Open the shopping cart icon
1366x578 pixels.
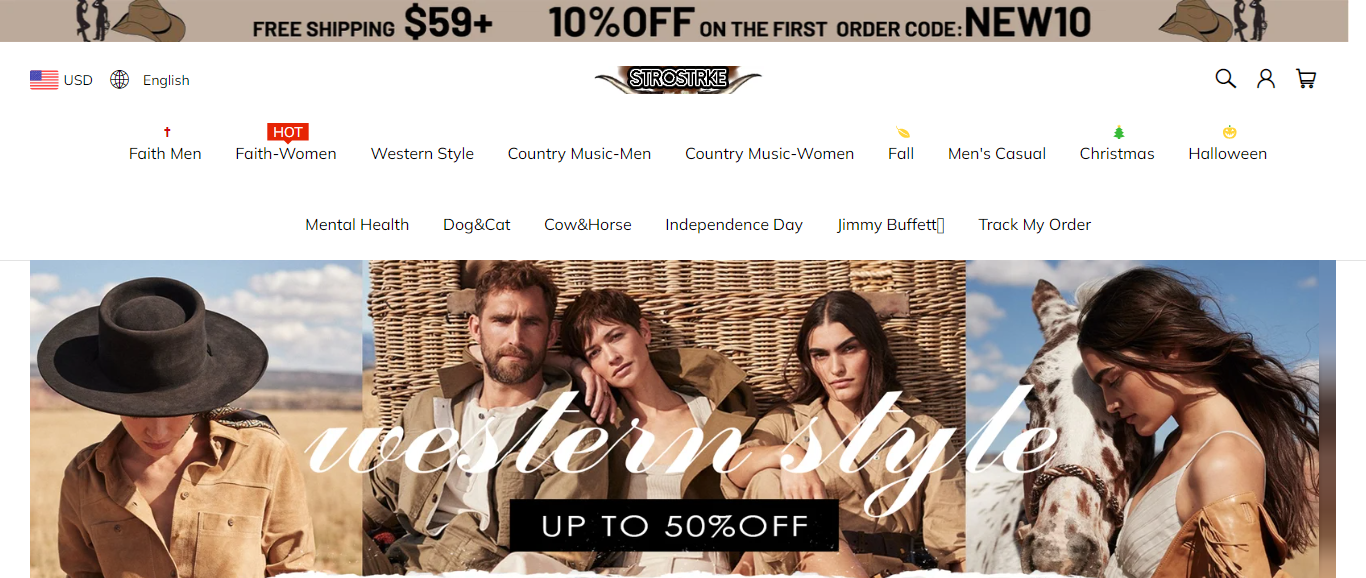pyautogui.click(x=1306, y=78)
